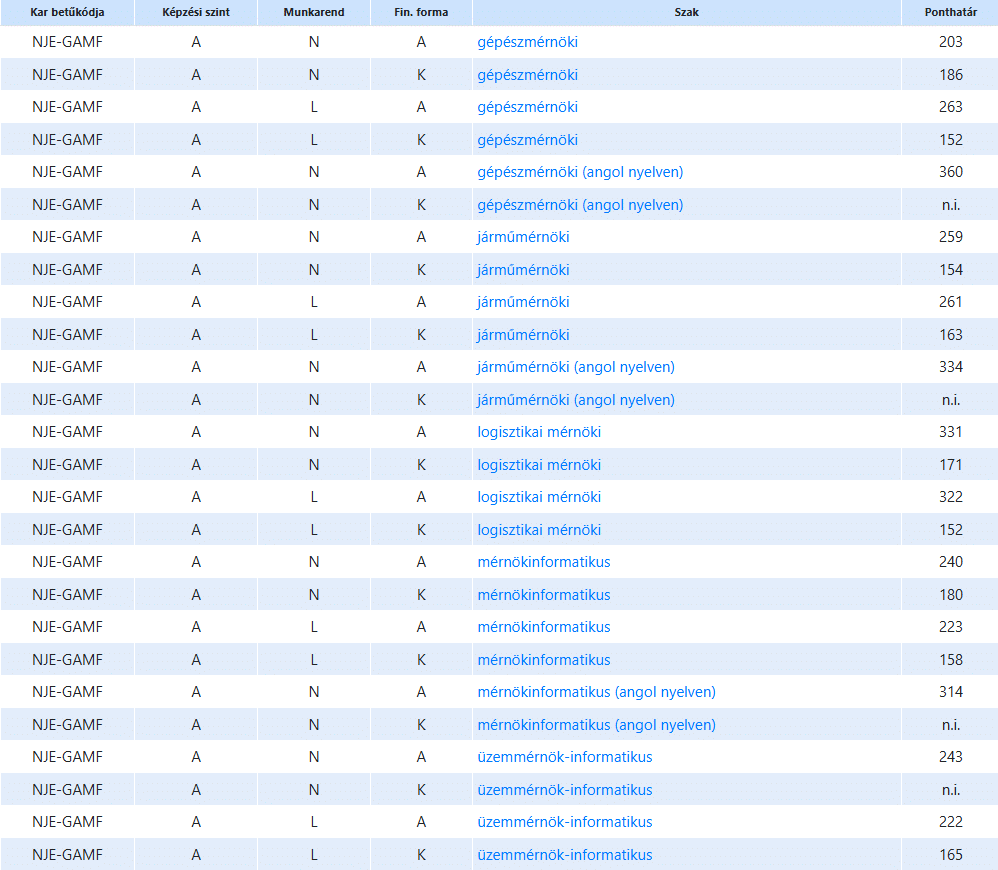998x870 pixels.
Task: Click the 'Fin. forma' column header
Action: (421, 13)
